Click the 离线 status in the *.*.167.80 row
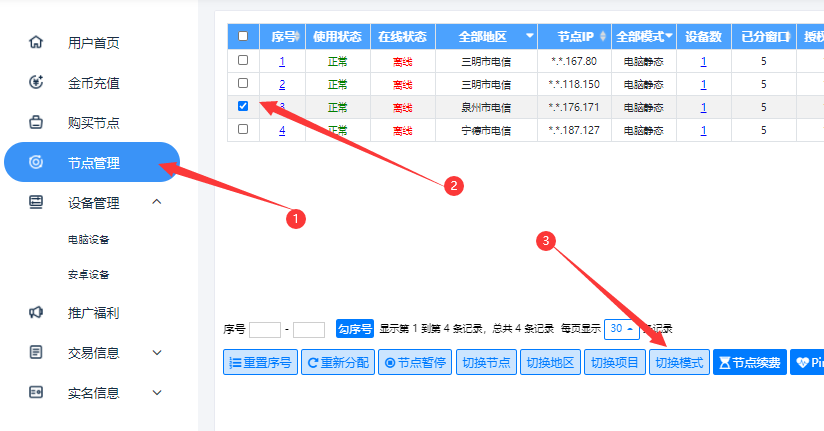The height and width of the screenshot is (431, 824). 403,62
